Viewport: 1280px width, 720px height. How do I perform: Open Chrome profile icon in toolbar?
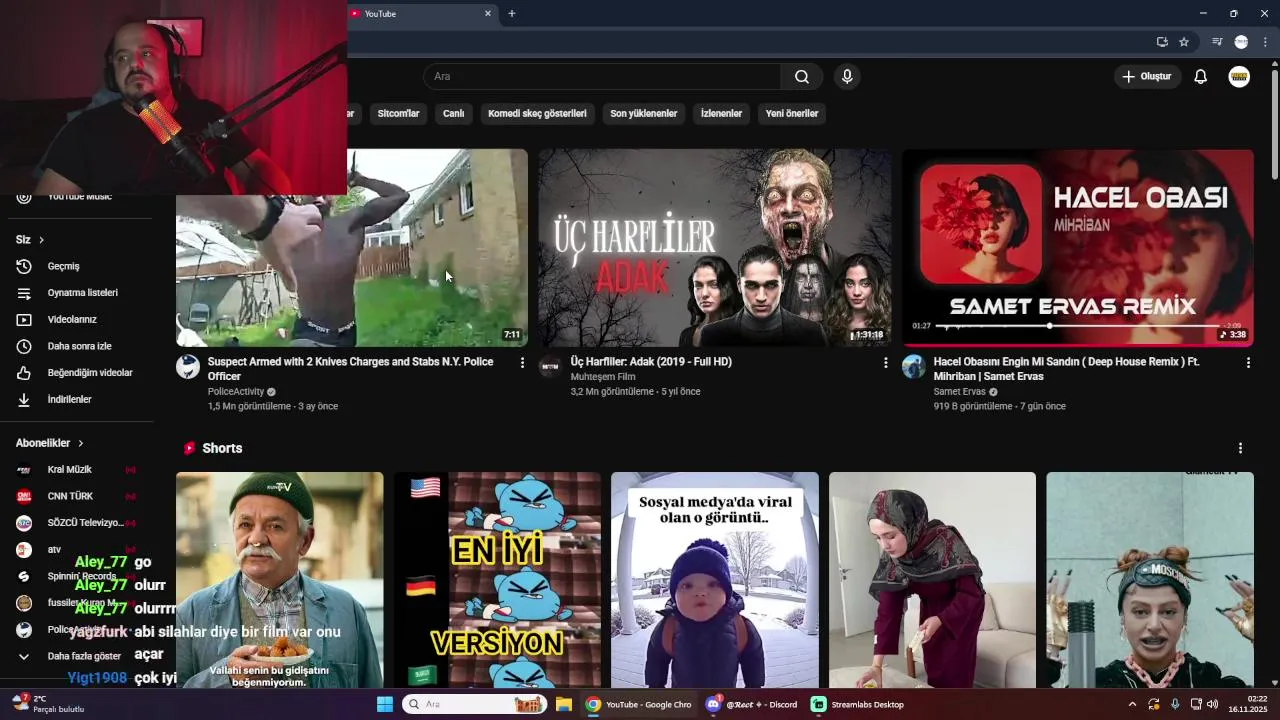click(1241, 42)
